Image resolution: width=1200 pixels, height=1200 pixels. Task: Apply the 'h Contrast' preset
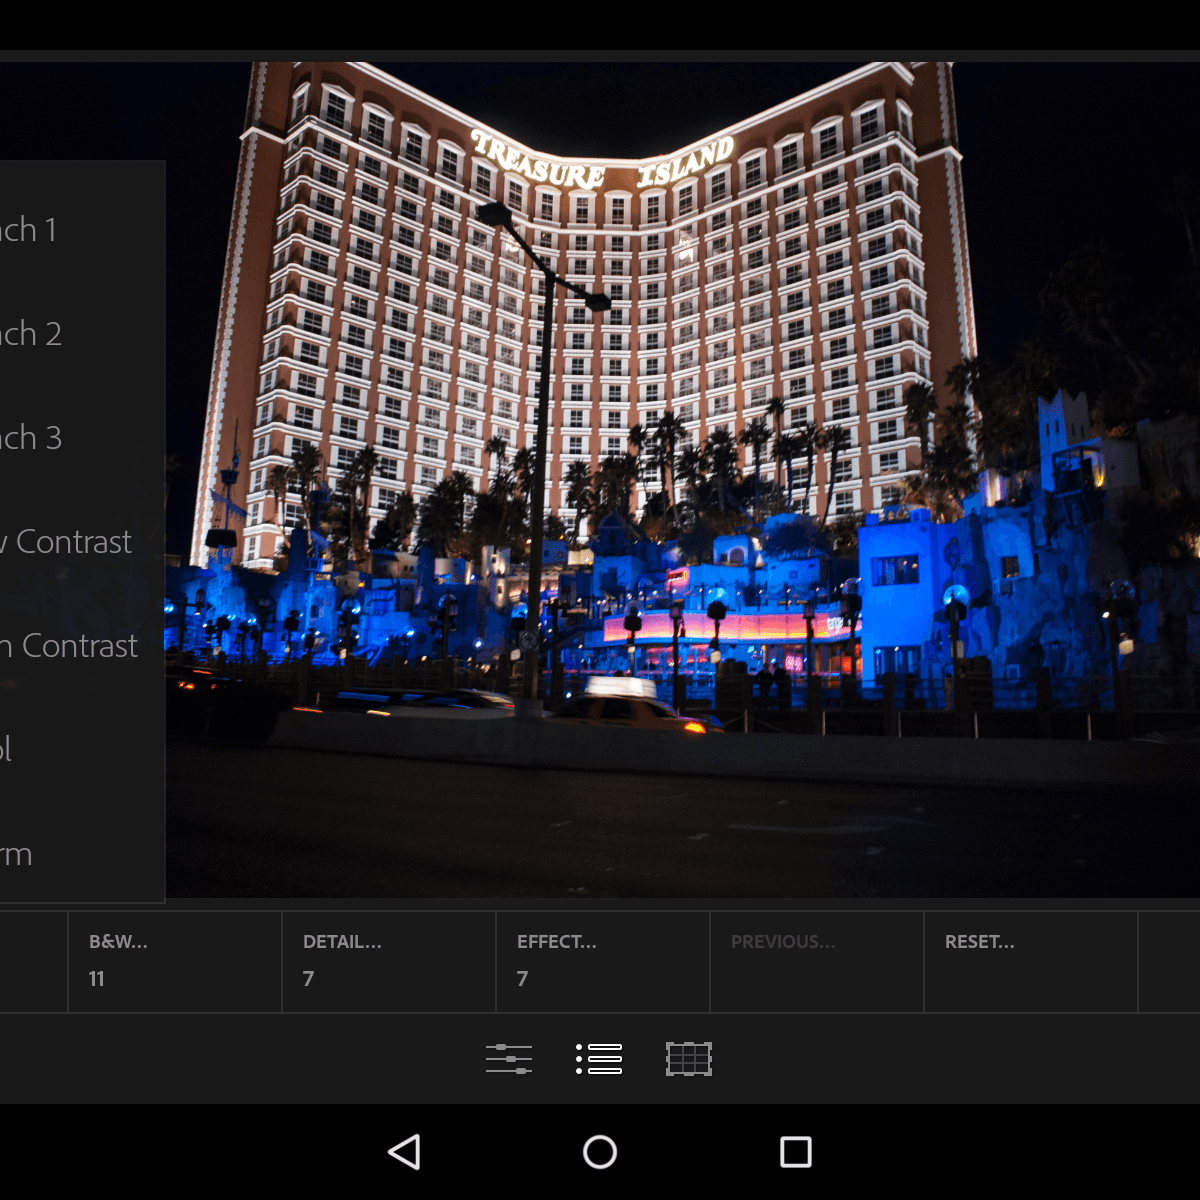[x=82, y=645]
